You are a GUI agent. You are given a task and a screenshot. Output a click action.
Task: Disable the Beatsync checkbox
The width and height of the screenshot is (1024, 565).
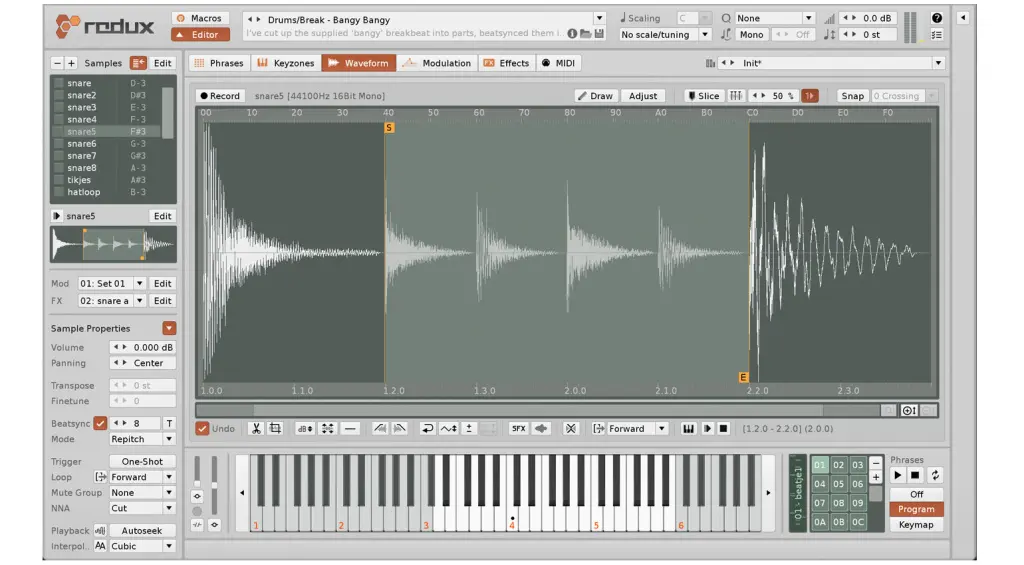coord(100,423)
